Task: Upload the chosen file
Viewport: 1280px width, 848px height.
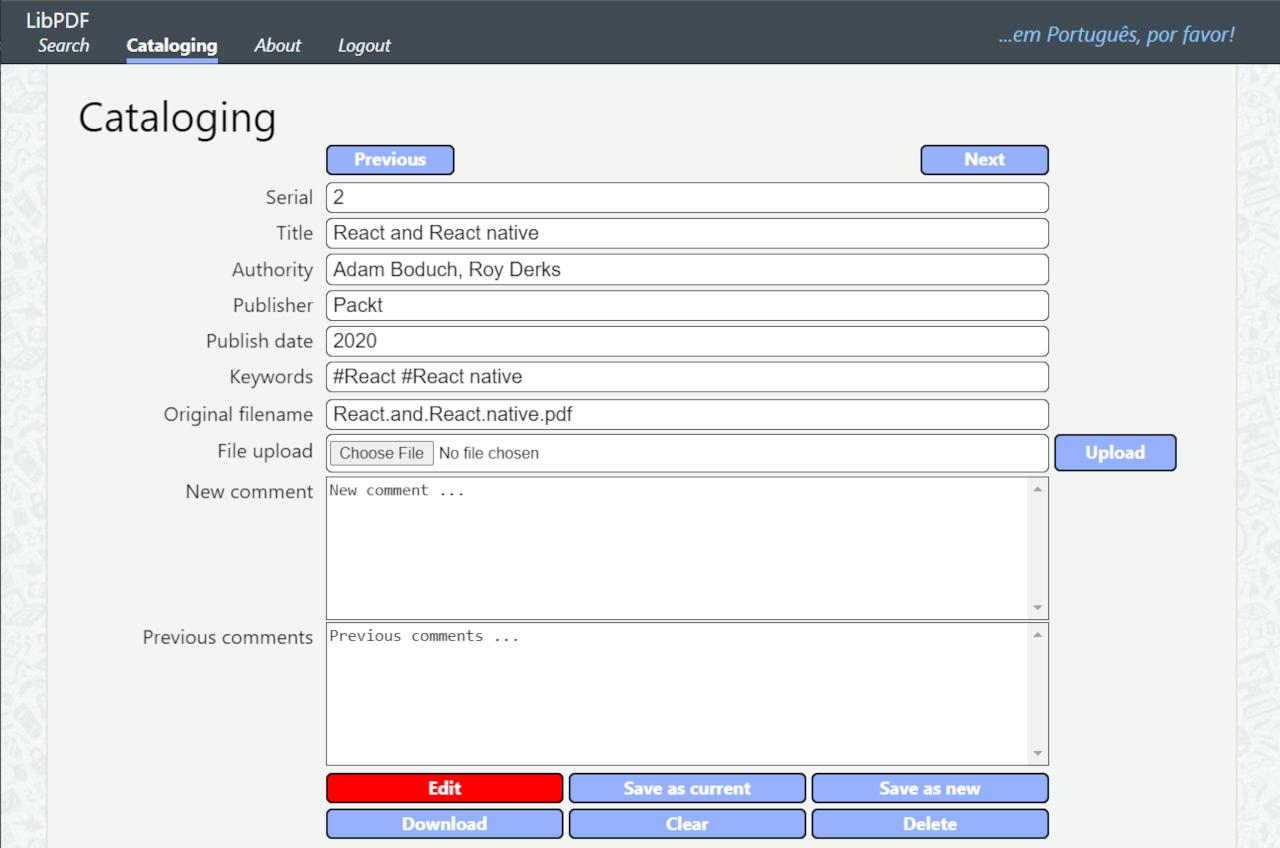Action: (x=1115, y=452)
